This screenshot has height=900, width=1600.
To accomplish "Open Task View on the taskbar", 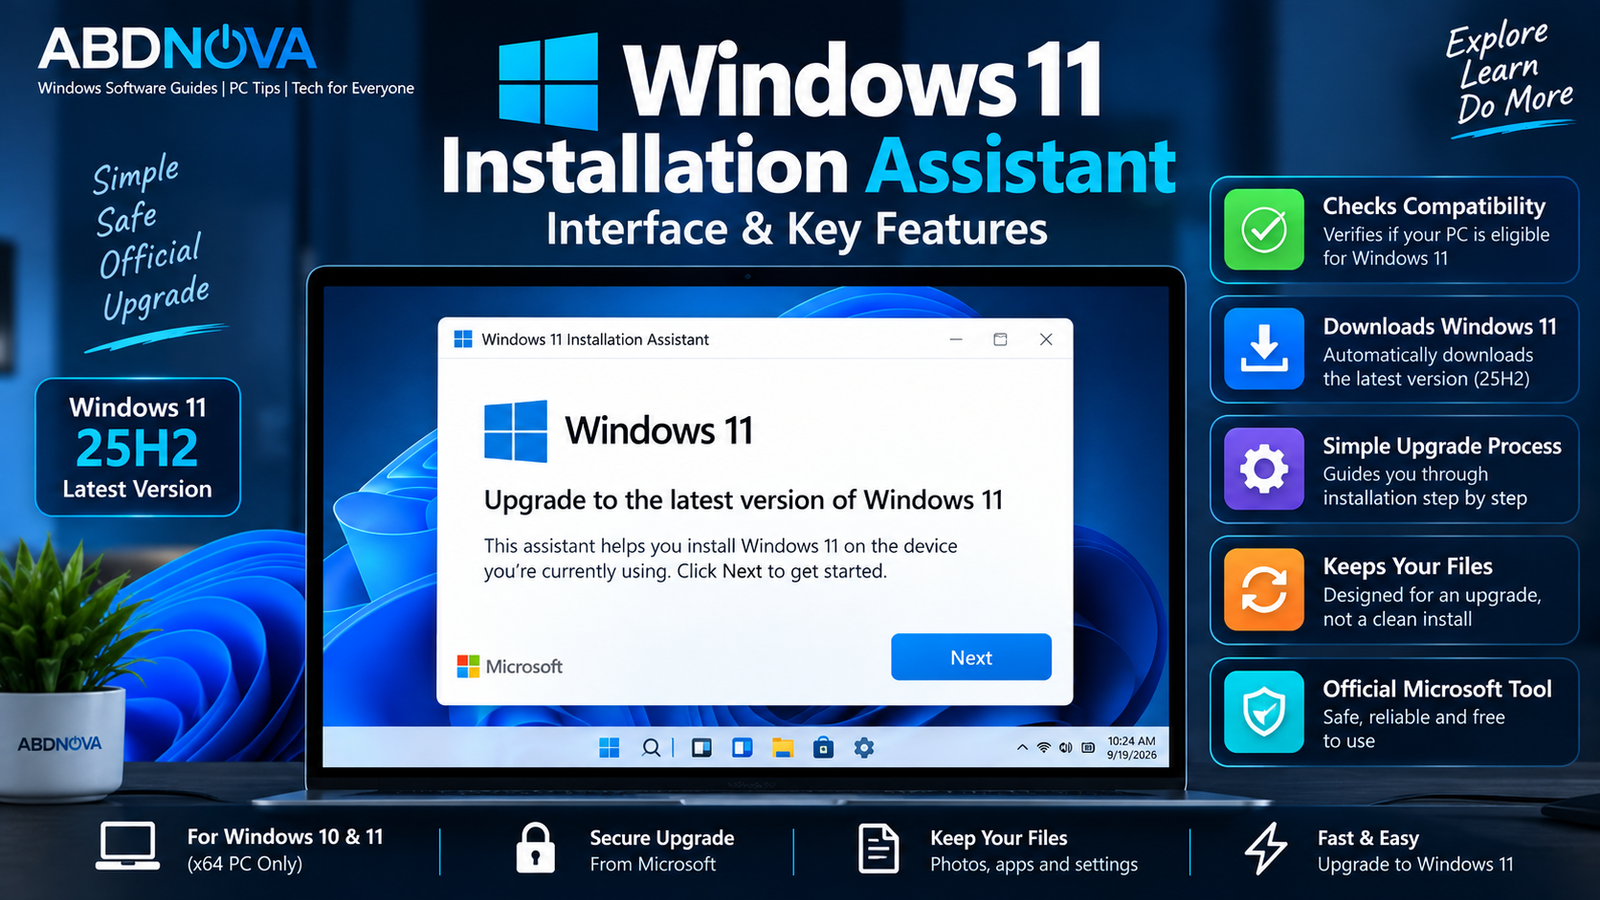I will [x=702, y=747].
